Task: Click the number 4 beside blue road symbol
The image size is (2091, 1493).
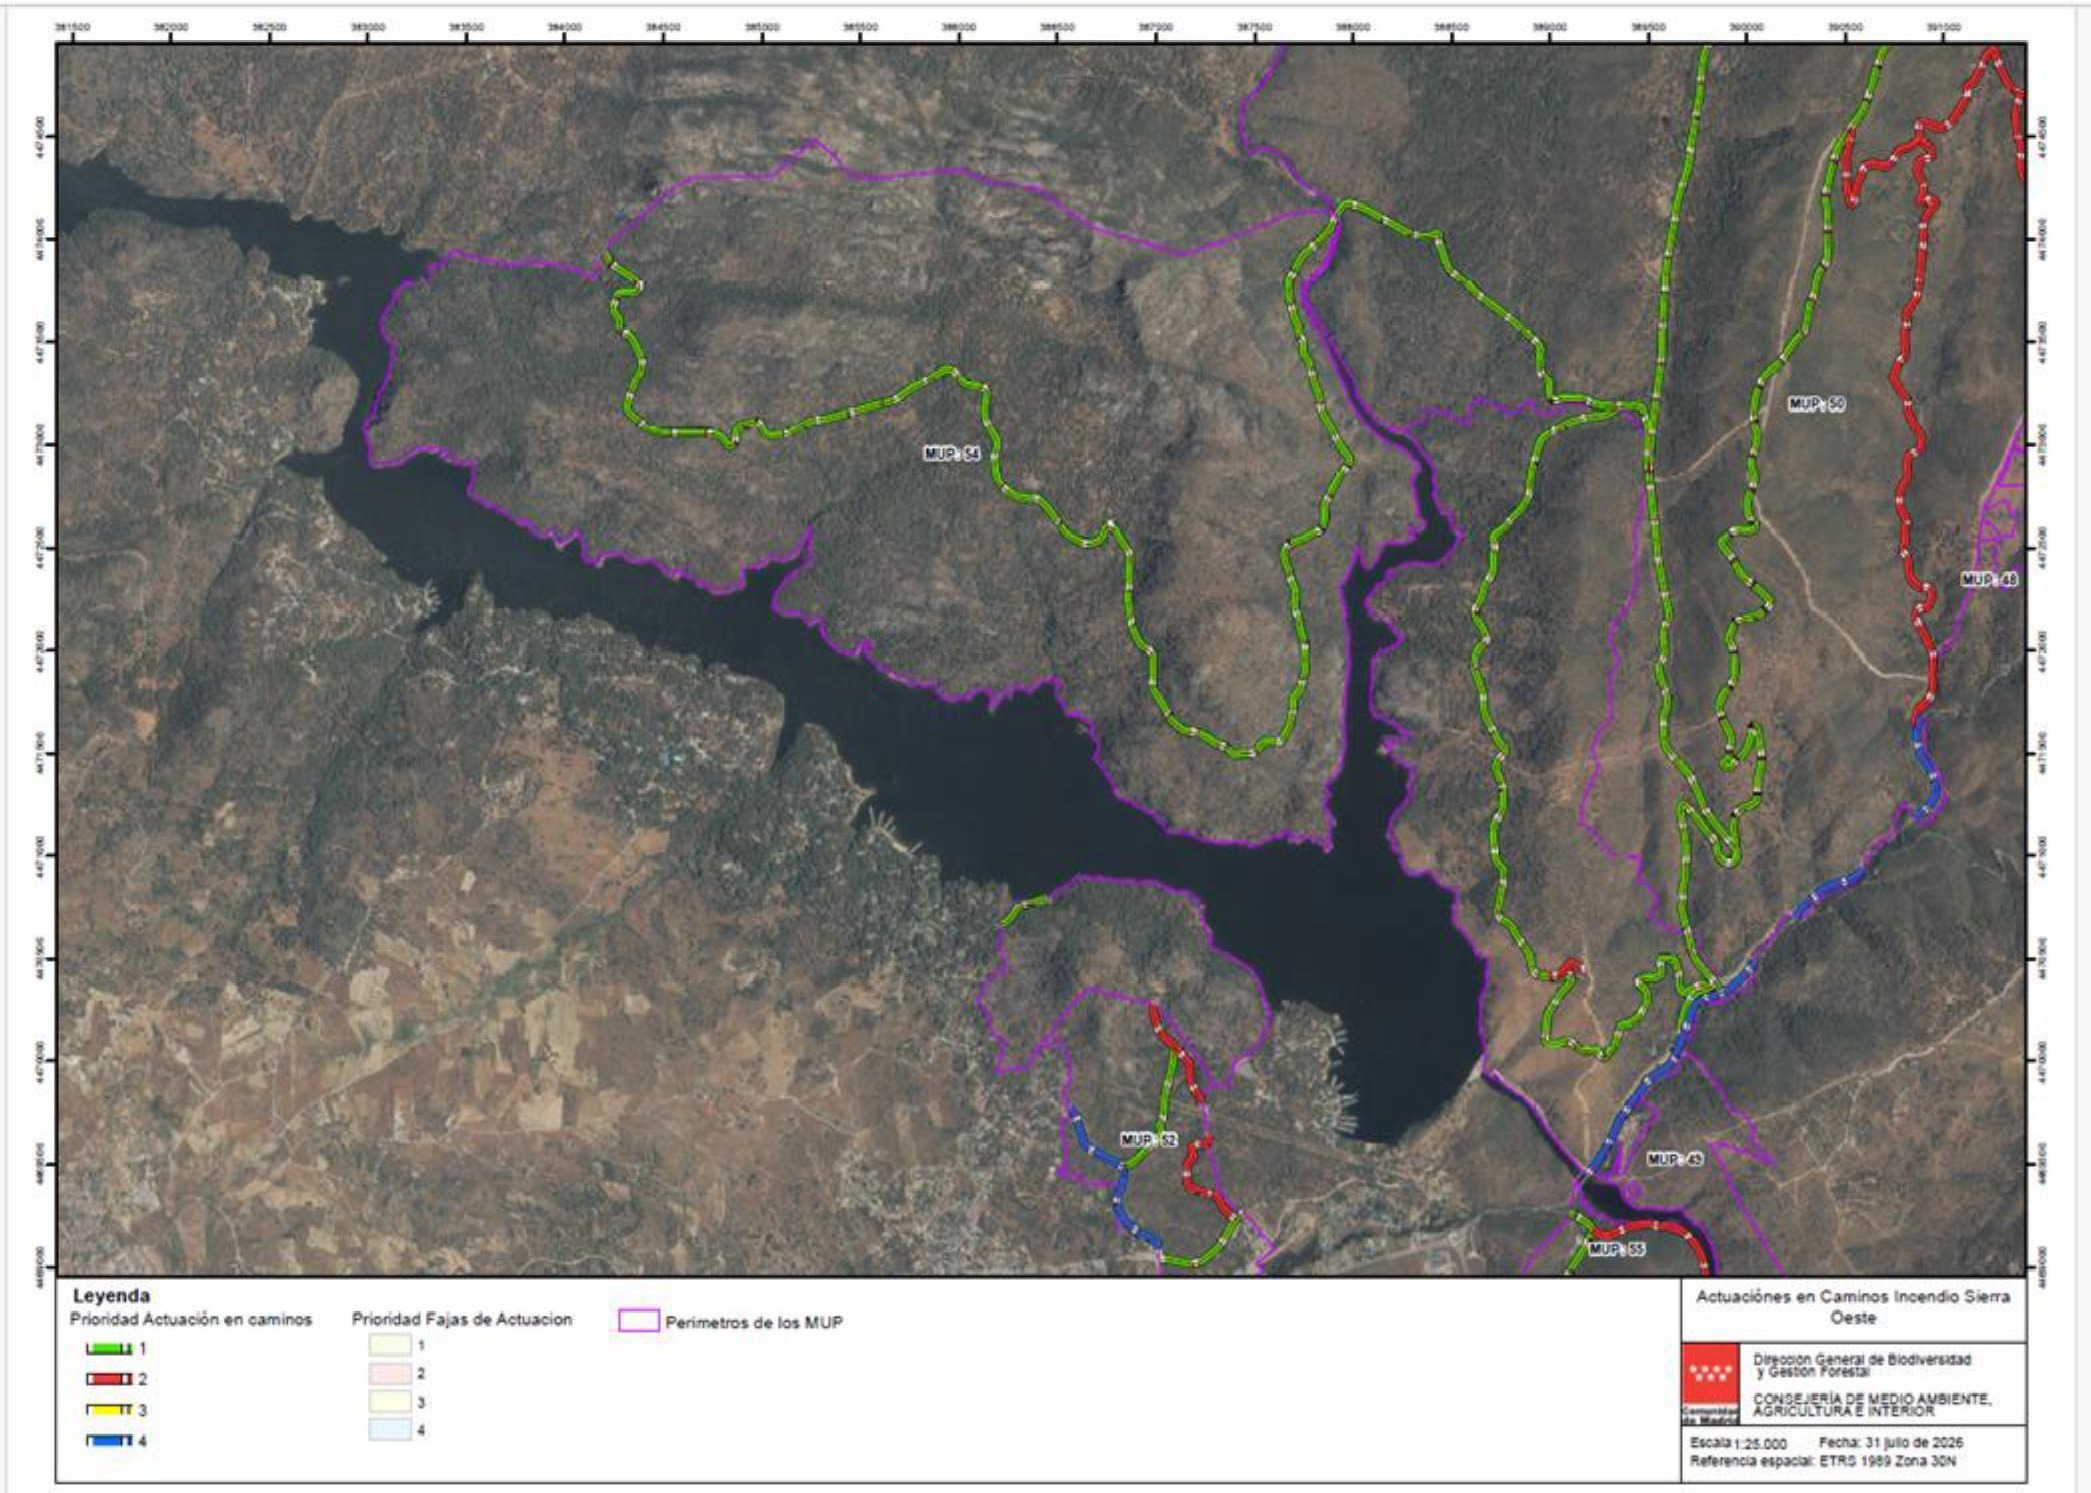Action: coord(142,1441)
